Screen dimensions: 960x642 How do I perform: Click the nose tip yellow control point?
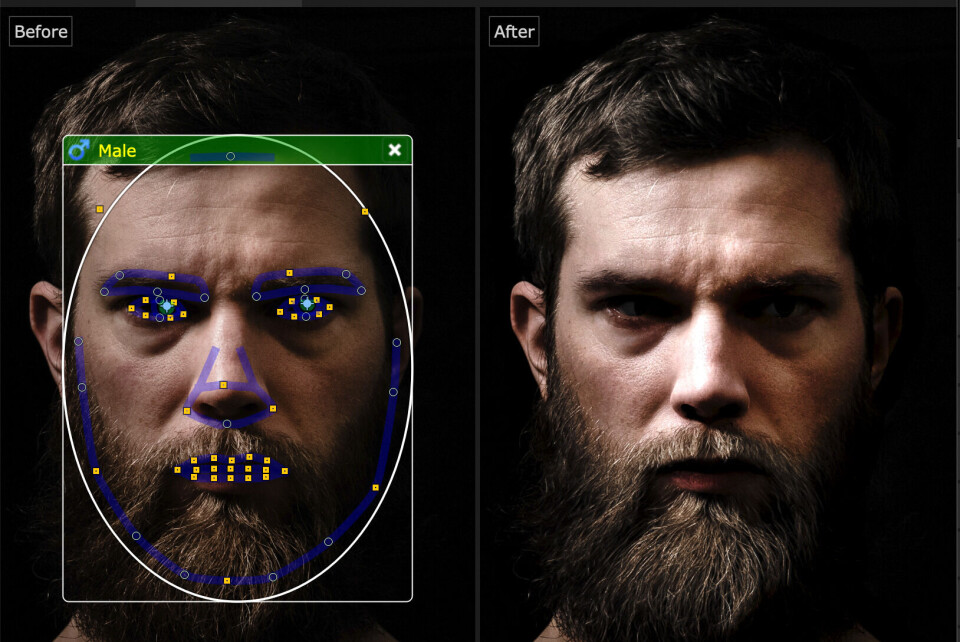click(x=223, y=385)
